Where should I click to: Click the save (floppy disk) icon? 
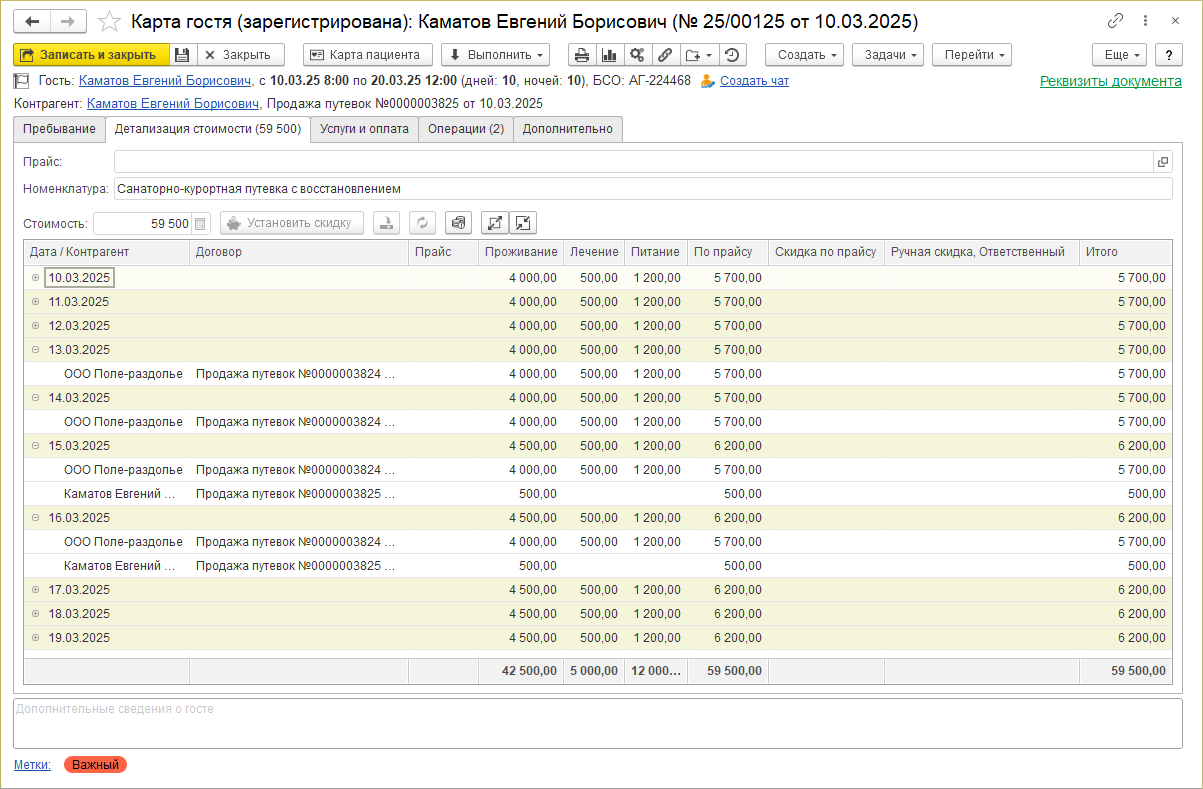click(182, 55)
